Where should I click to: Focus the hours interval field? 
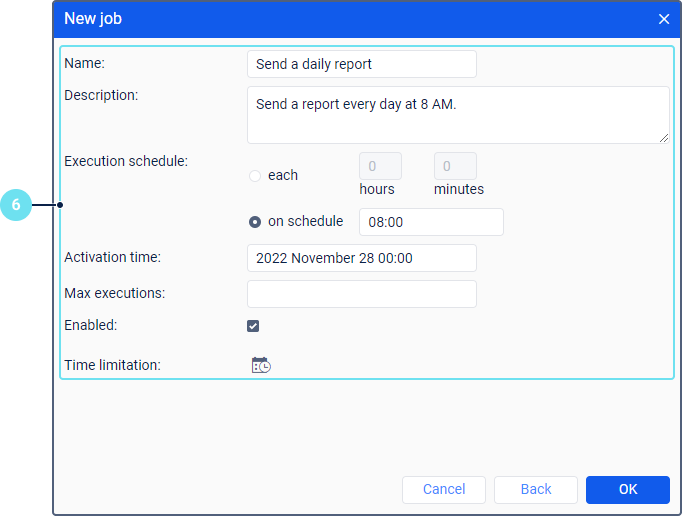point(380,166)
